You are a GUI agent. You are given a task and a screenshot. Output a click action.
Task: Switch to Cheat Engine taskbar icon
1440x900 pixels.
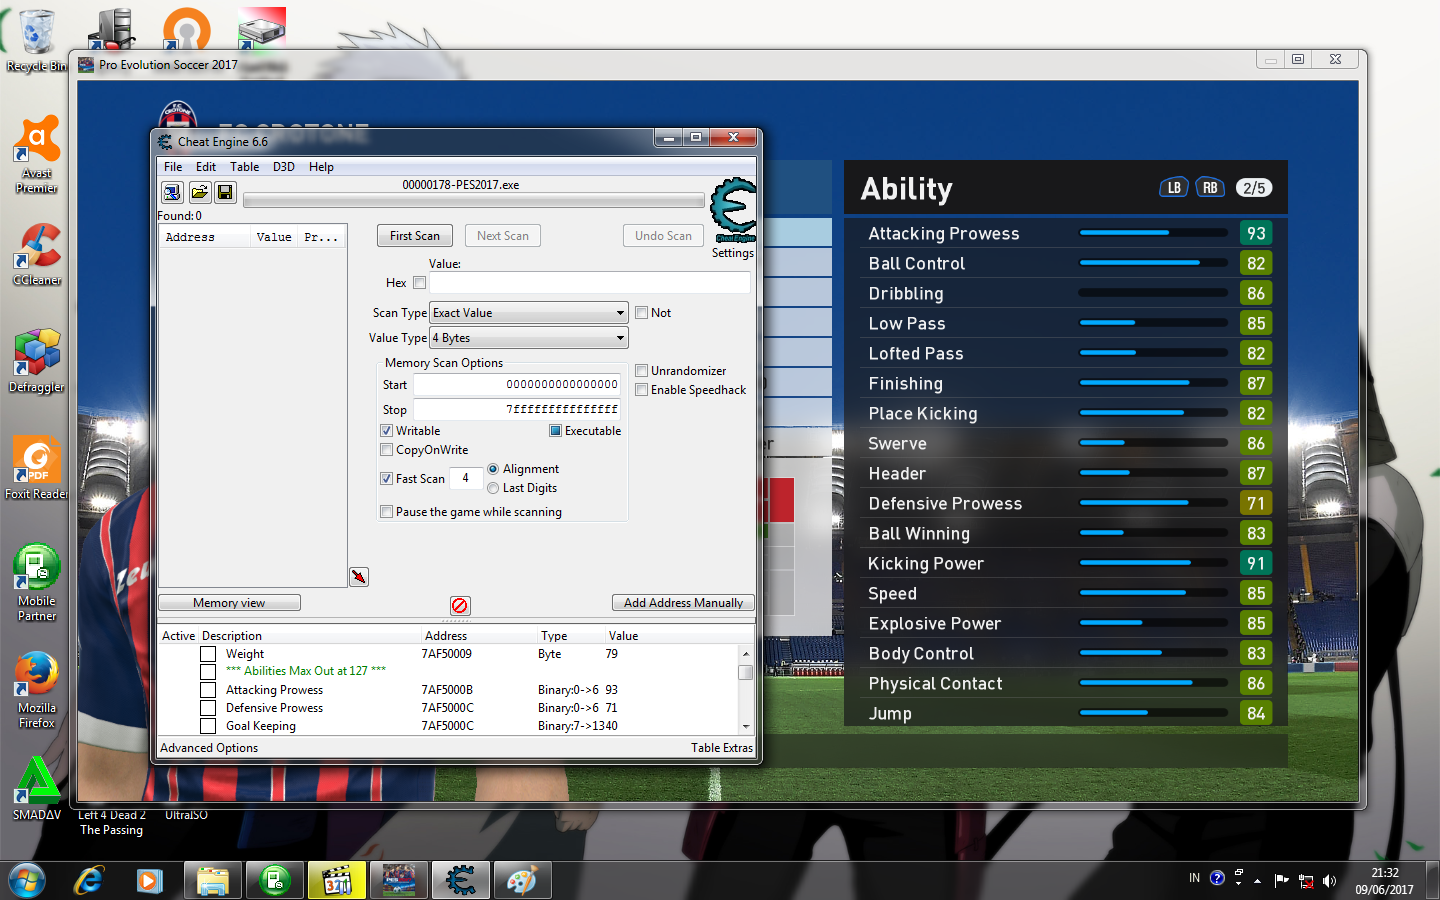[x=461, y=881]
